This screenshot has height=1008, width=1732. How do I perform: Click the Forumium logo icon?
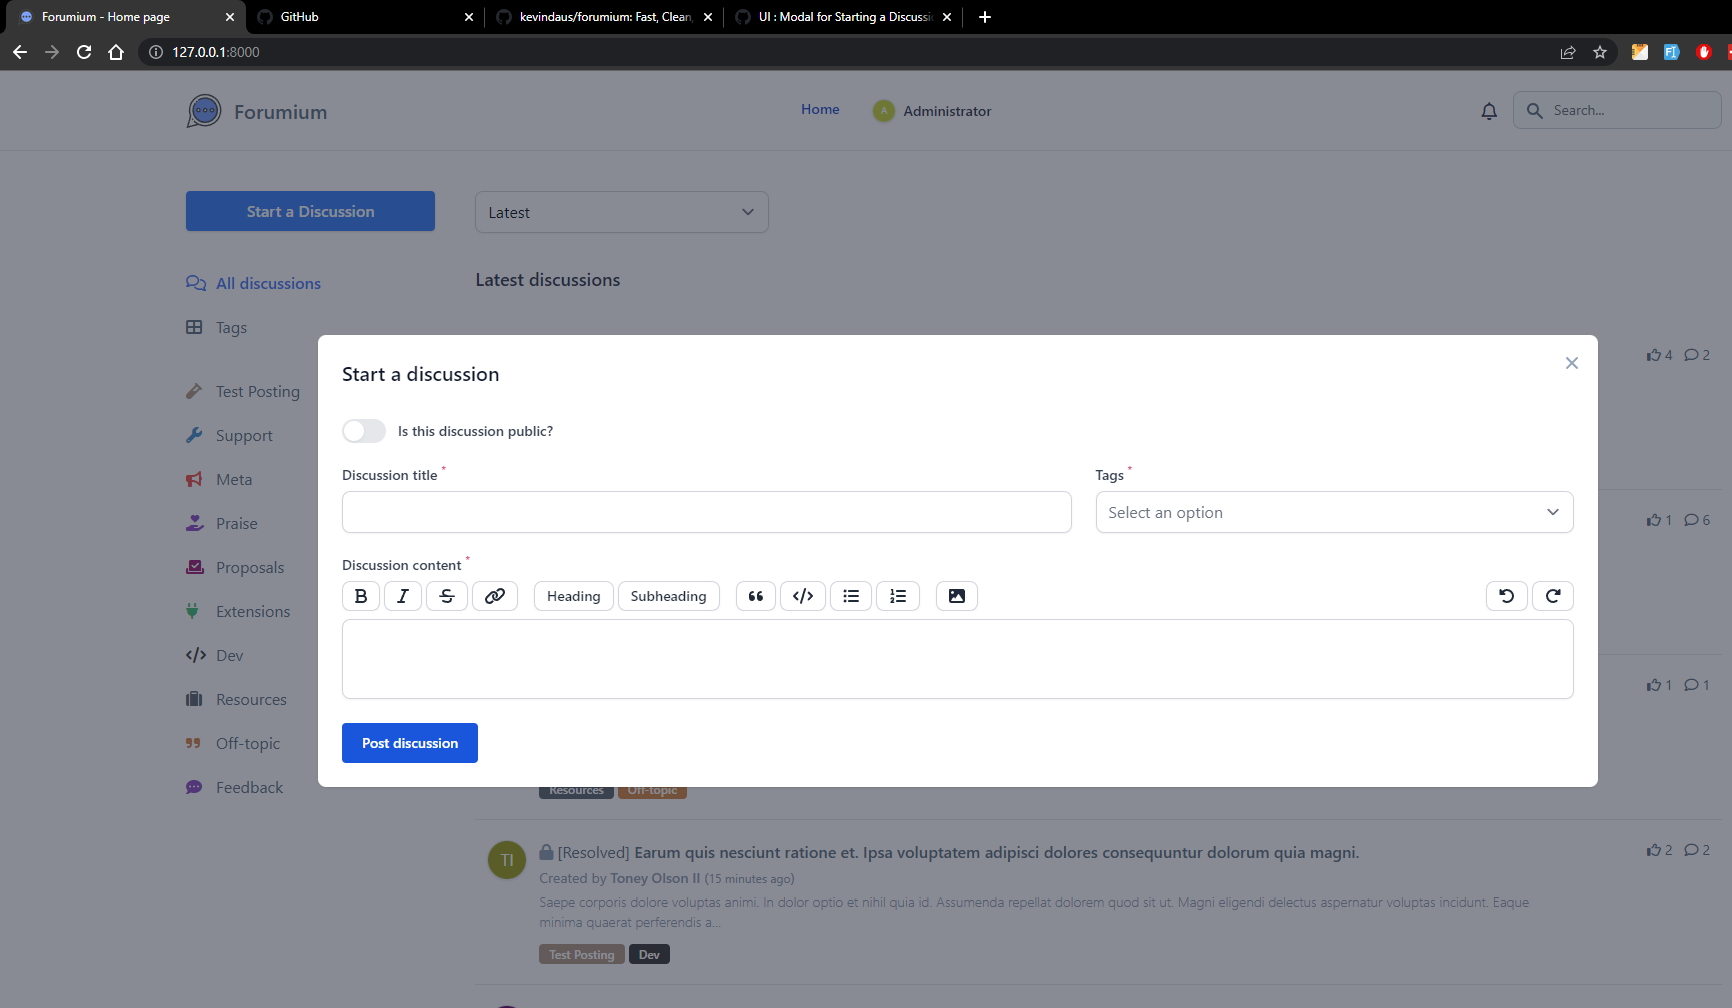pos(204,111)
